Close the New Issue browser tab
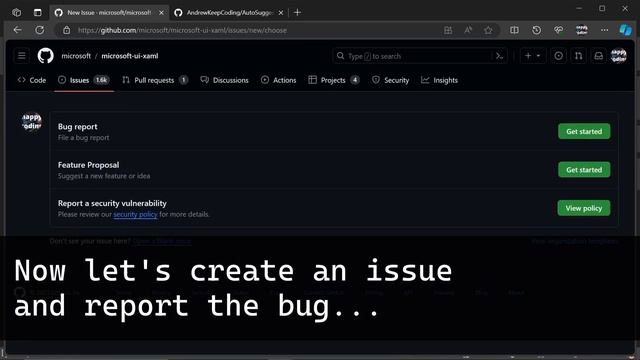640x360 pixels. pyautogui.click(x=161, y=13)
